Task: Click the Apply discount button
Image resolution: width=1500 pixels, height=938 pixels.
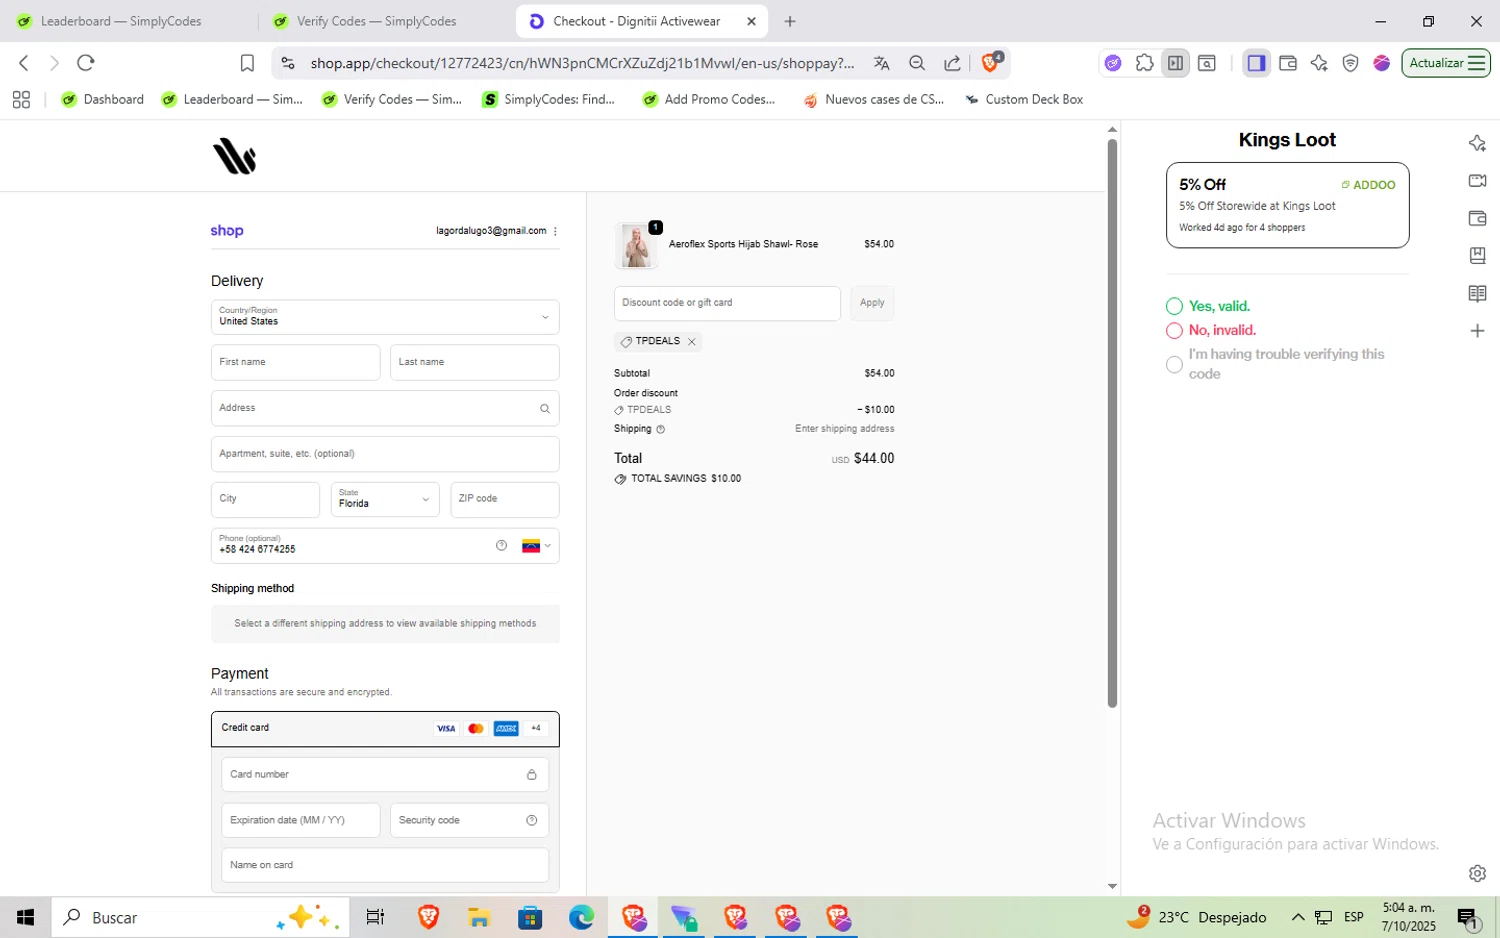Action: point(872,303)
